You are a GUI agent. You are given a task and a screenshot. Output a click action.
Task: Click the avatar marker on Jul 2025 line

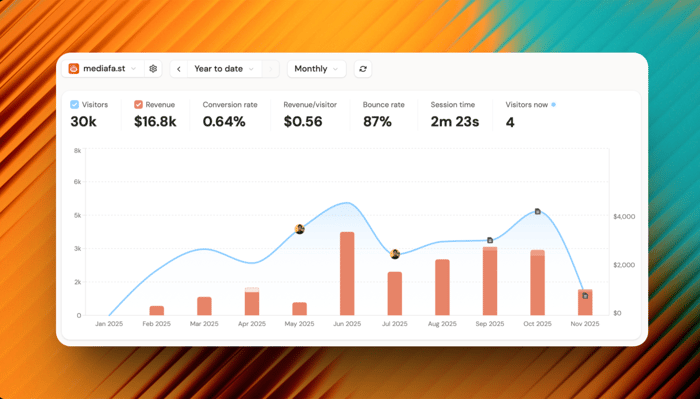395,254
